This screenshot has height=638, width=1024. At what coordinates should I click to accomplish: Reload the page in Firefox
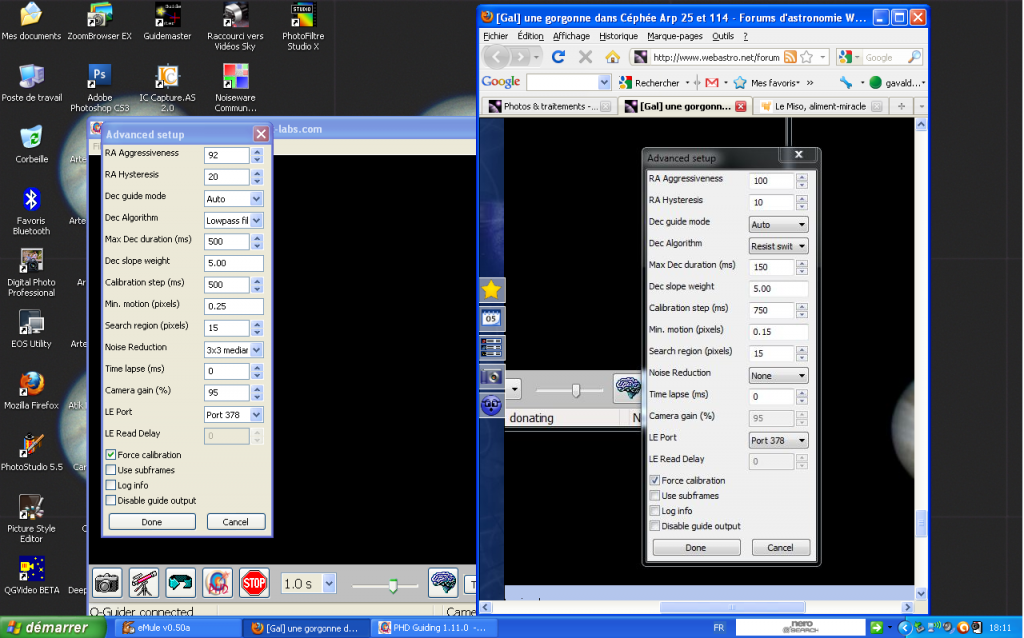coord(558,57)
